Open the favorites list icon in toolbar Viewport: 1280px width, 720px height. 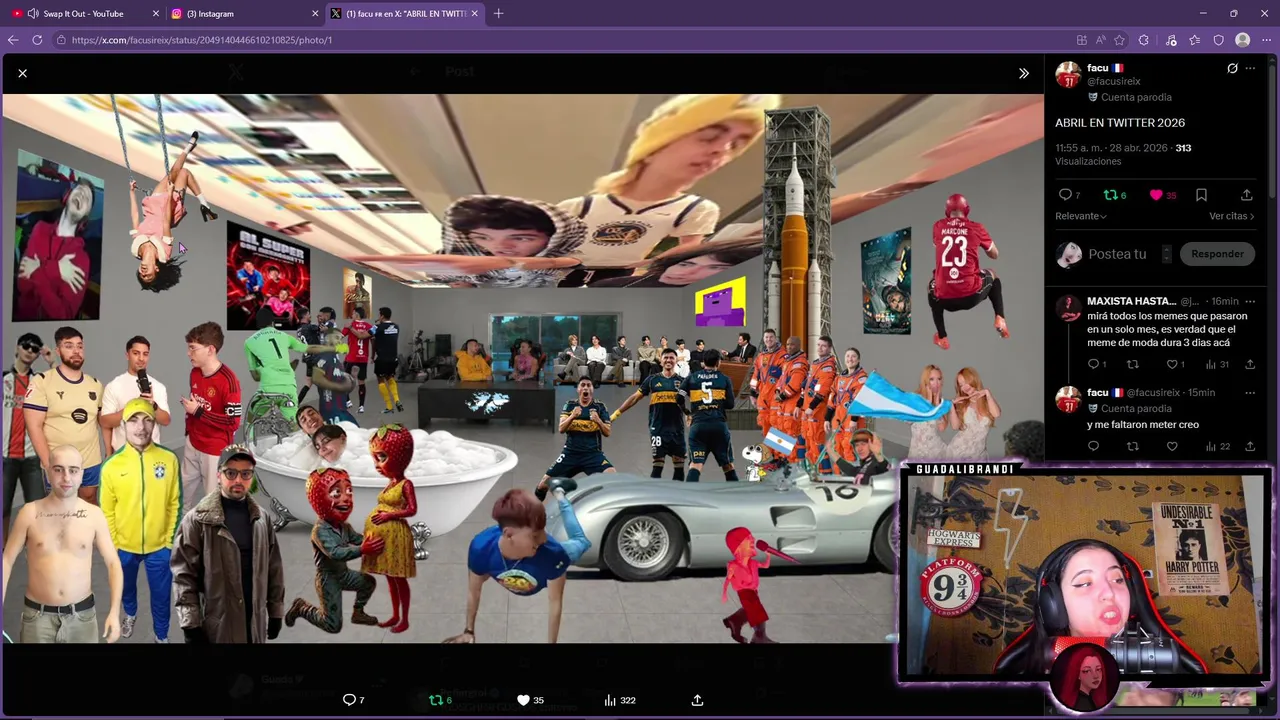1195,40
